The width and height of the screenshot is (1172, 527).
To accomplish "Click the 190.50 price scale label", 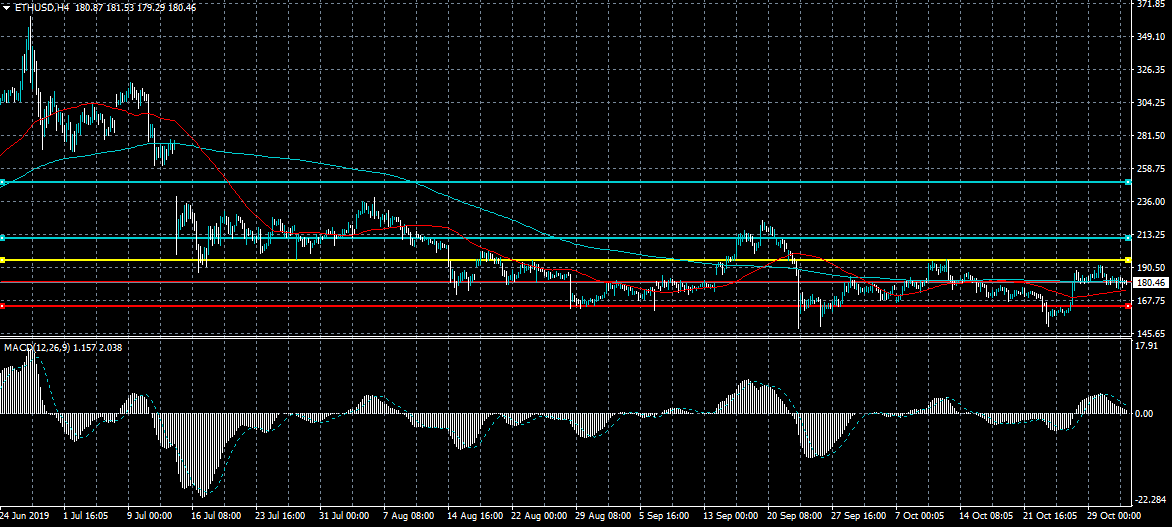I will click(1150, 268).
